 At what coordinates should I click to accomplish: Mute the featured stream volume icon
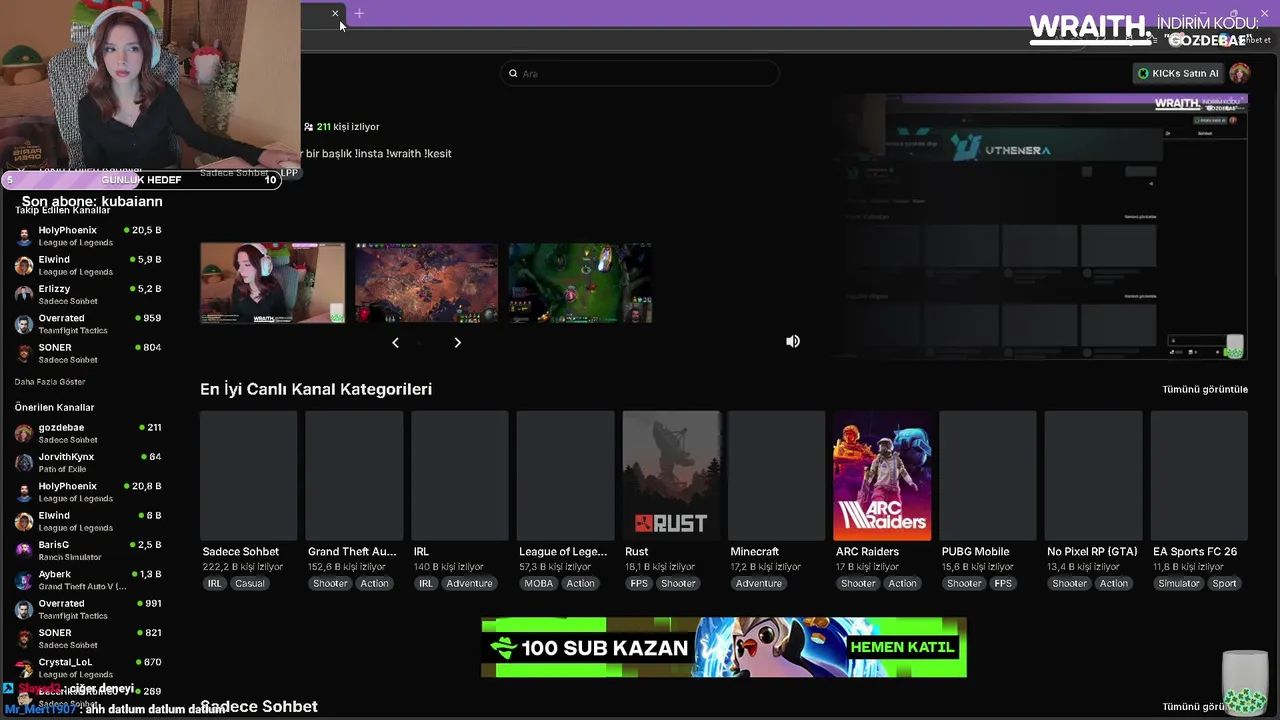tap(793, 341)
